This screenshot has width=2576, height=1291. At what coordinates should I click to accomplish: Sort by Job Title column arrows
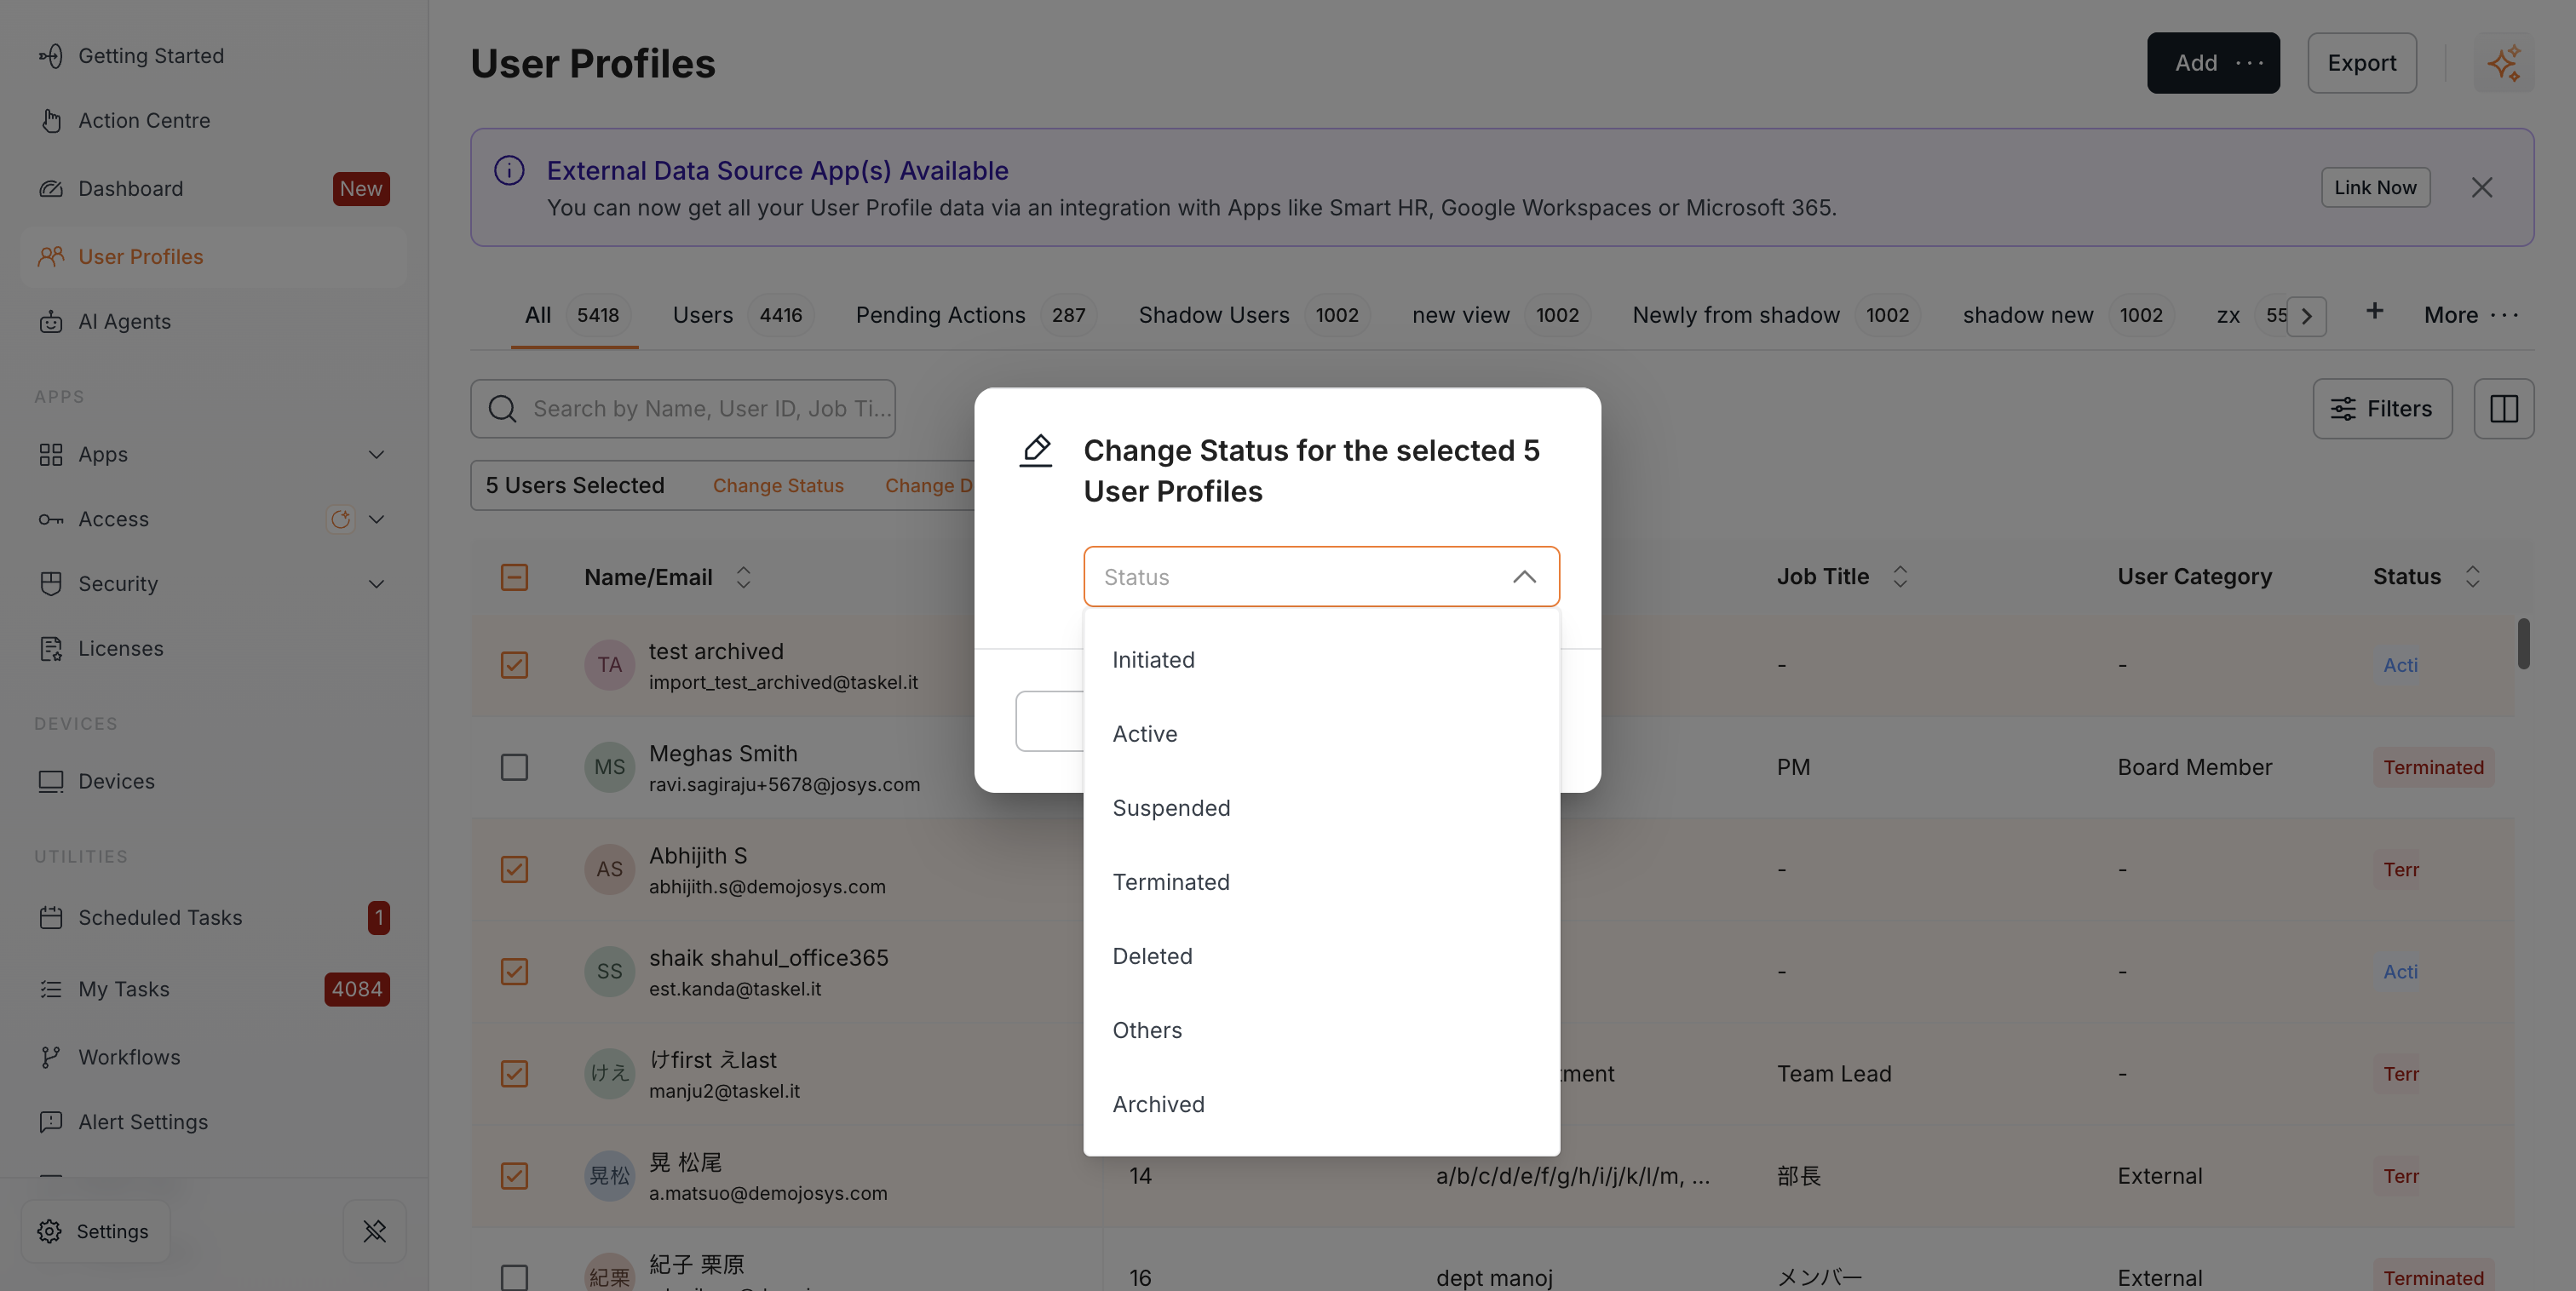tap(1900, 577)
